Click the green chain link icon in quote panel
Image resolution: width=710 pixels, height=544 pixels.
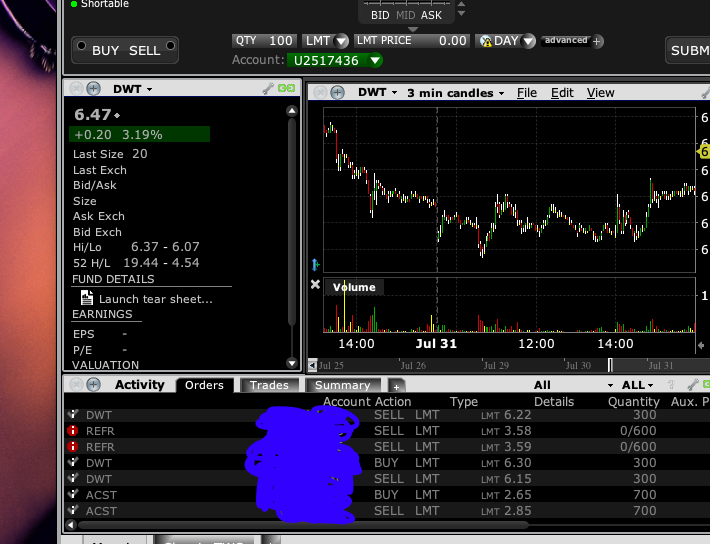[286, 88]
